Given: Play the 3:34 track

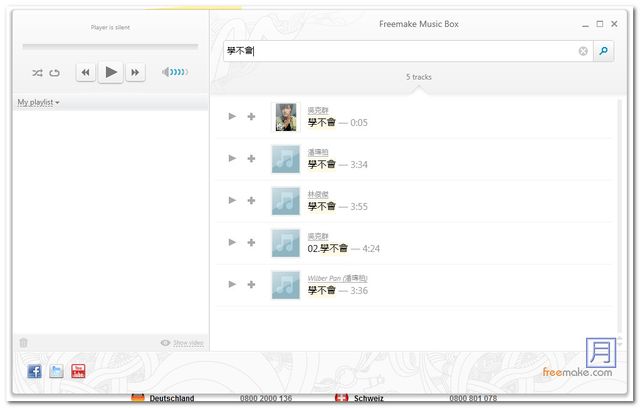Looking at the screenshot, I should (x=232, y=158).
